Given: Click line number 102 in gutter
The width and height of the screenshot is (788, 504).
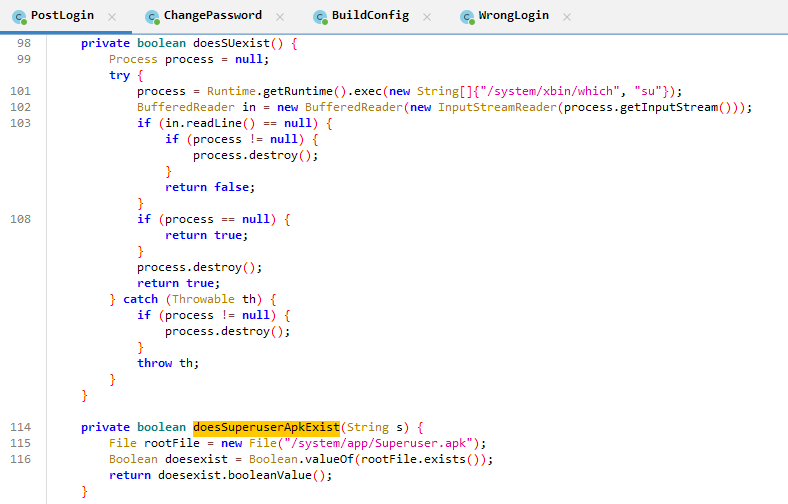Looking at the screenshot, I should point(21,108).
